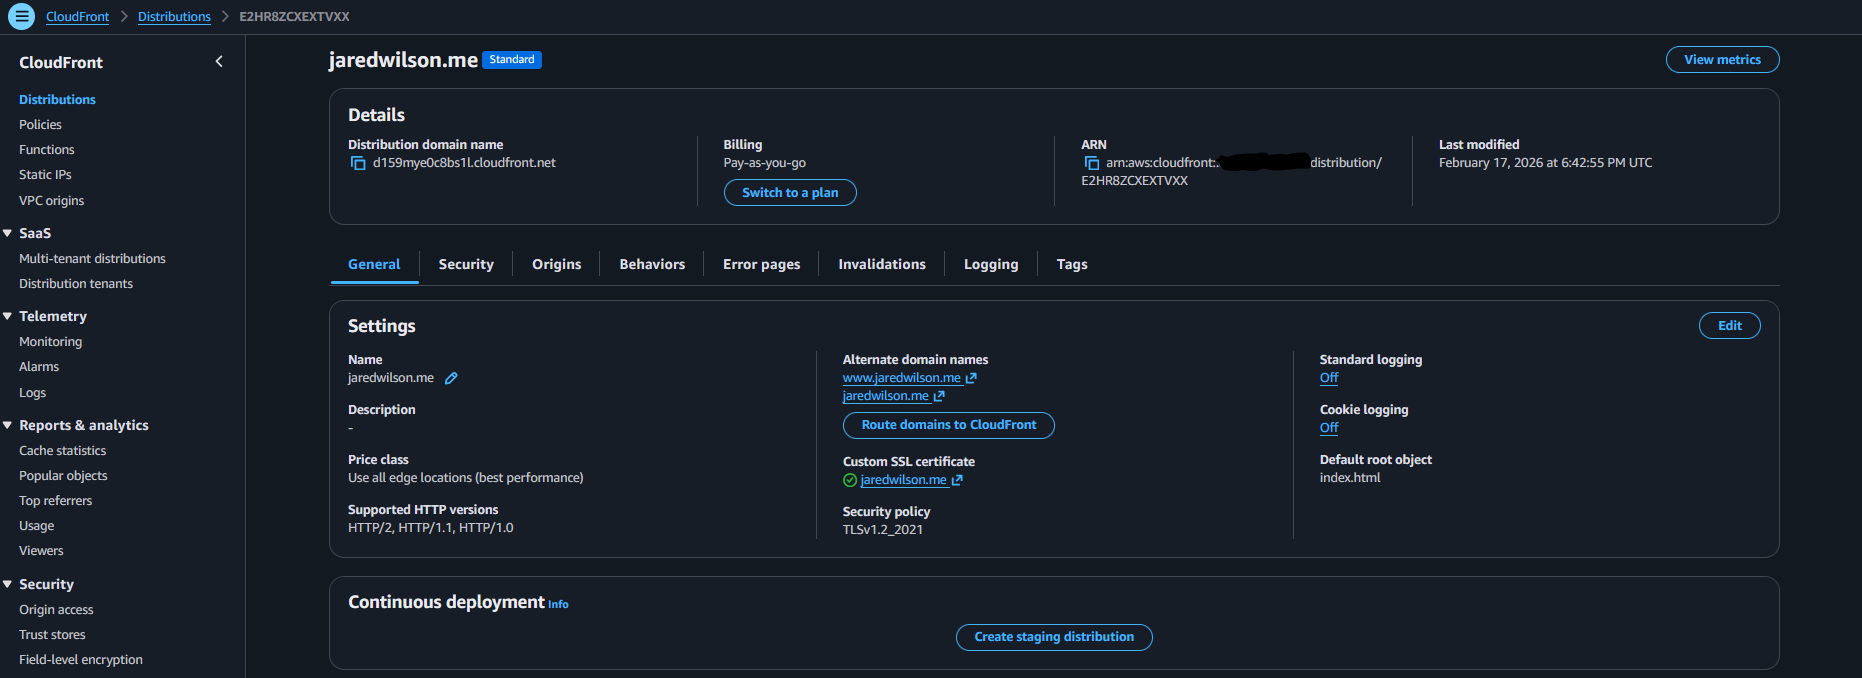Image resolution: width=1862 pixels, height=678 pixels.
Task: Copy the ARN value
Action: (1091, 163)
